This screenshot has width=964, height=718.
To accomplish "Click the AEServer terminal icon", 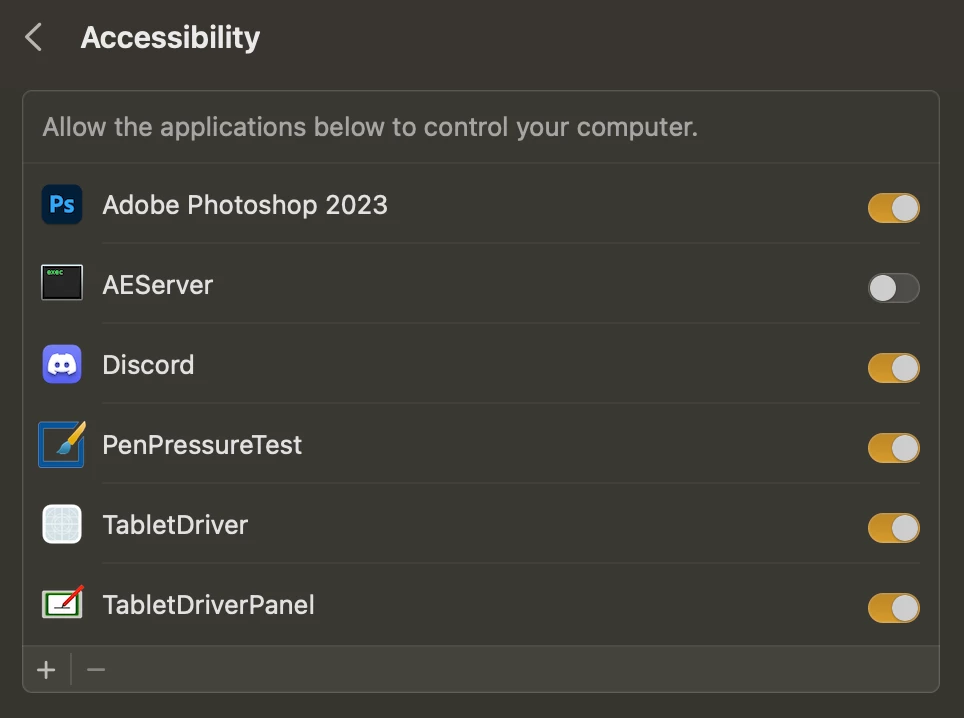I will 62,284.
